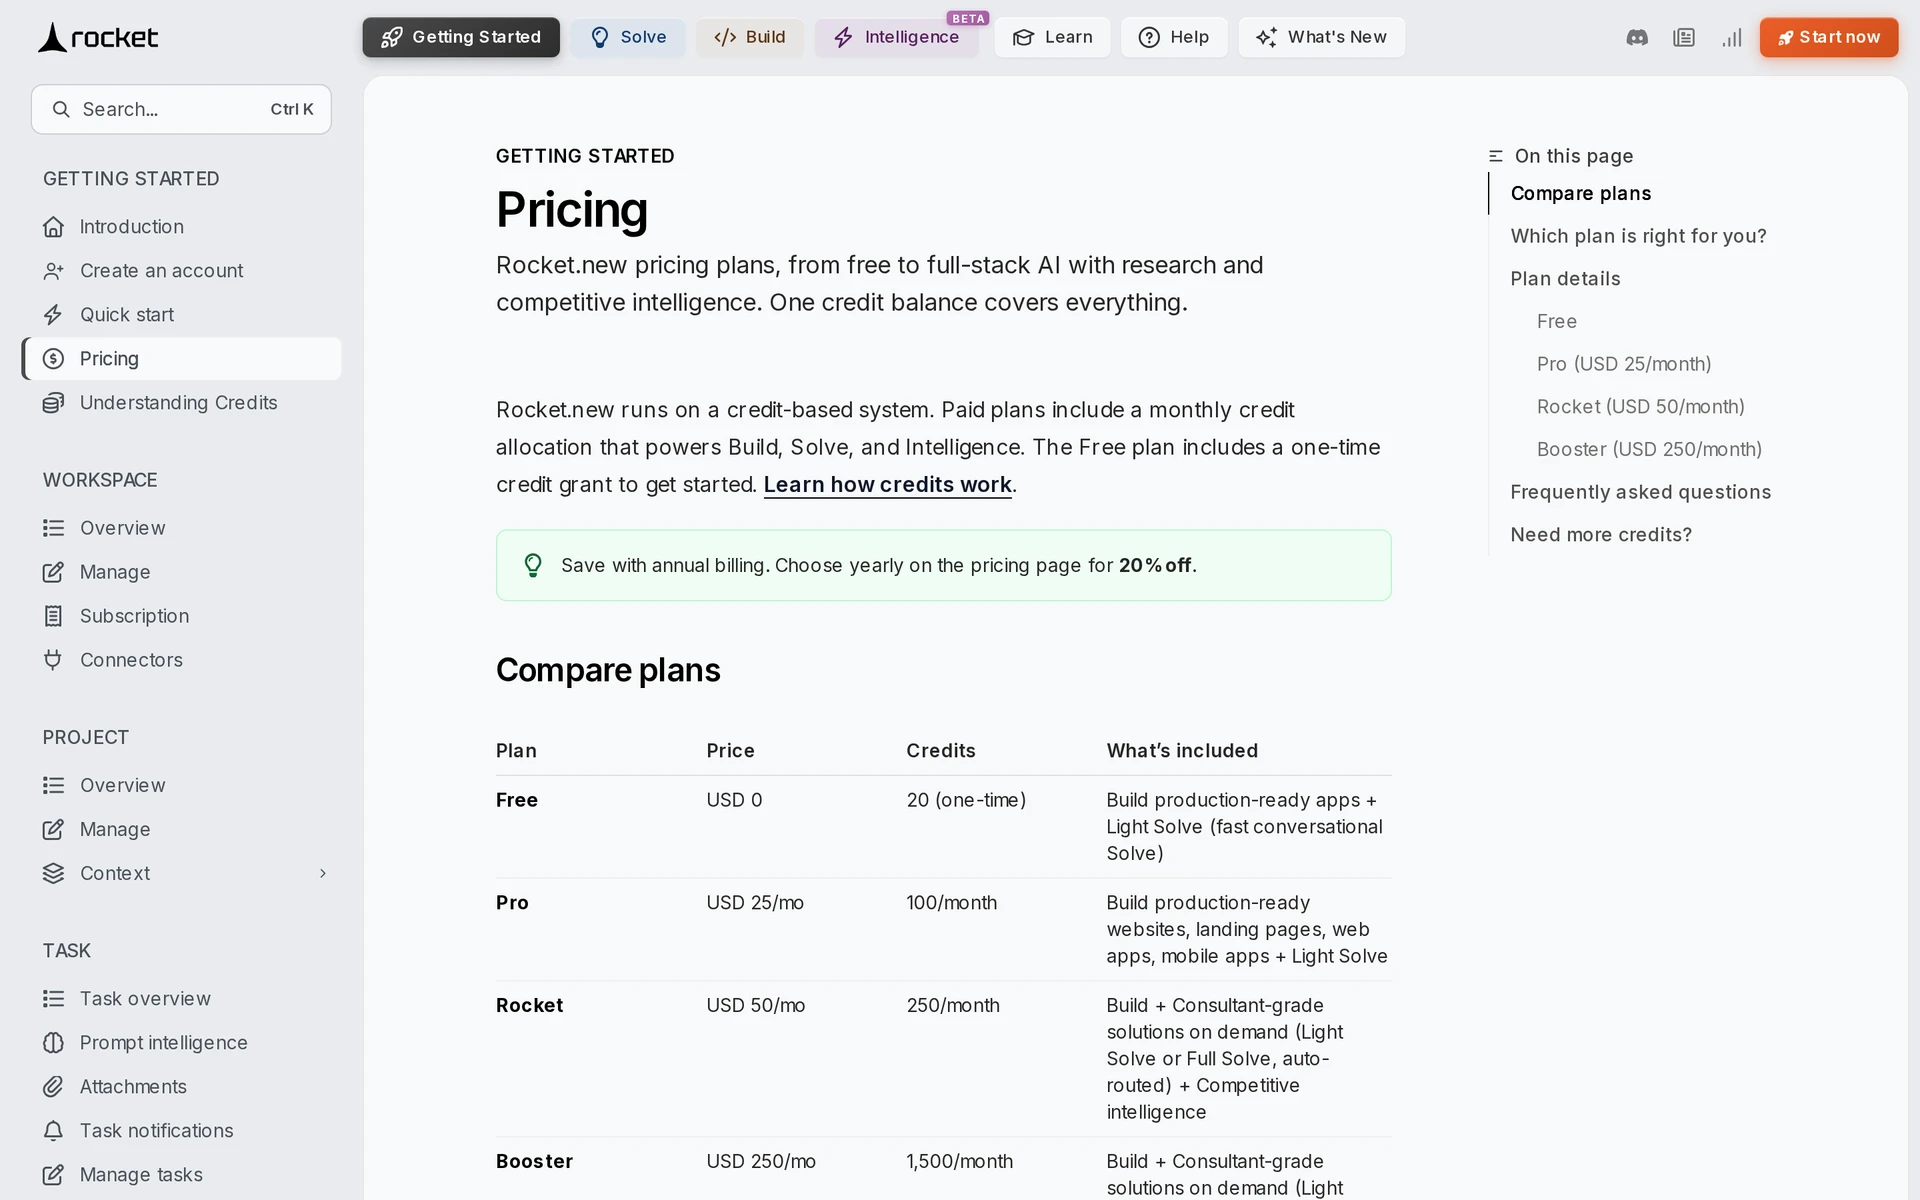This screenshot has width=1920, height=1200.
Task: Jump to Compare plans section
Action: coord(1580,194)
